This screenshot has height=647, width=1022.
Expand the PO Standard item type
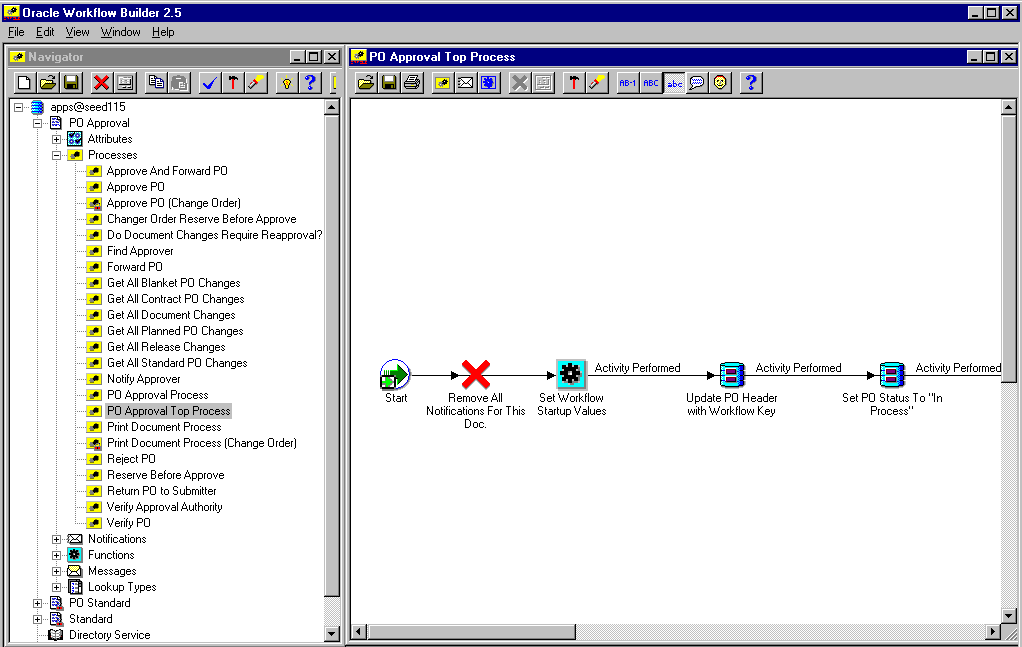(38, 603)
